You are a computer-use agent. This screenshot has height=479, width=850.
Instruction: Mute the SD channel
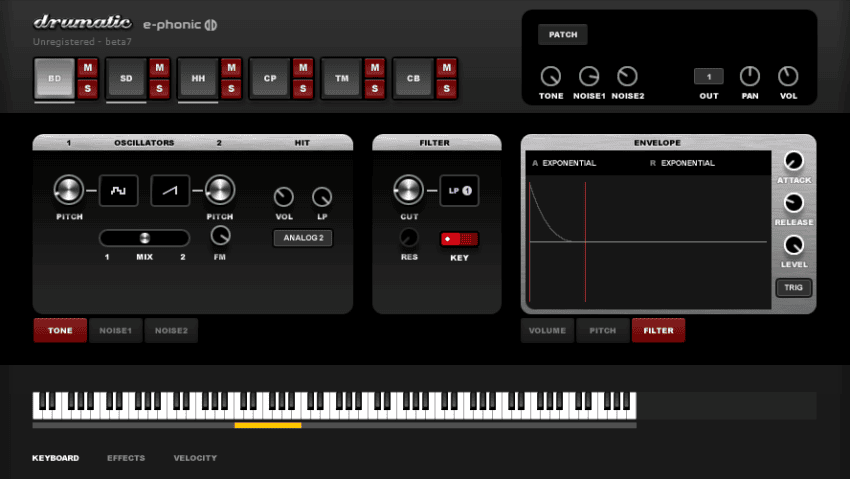click(x=159, y=68)
